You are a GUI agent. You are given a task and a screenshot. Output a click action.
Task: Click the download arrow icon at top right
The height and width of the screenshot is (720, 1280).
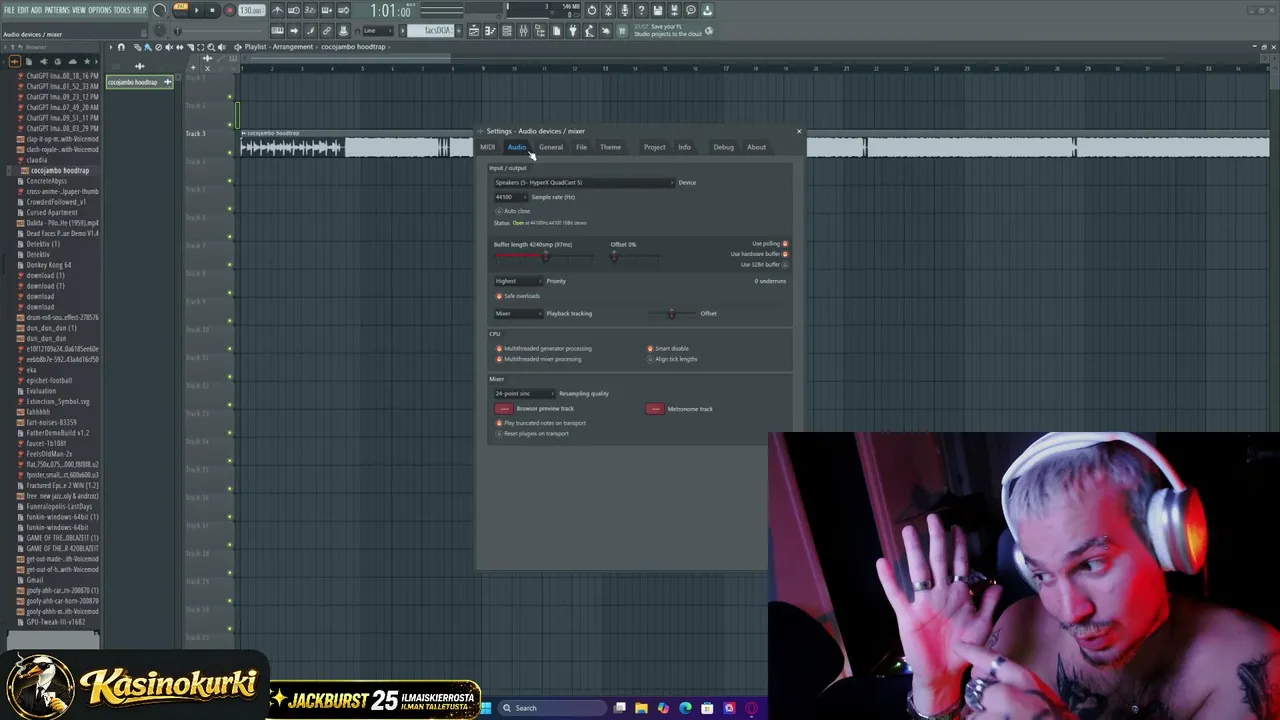tap(707, 10)
